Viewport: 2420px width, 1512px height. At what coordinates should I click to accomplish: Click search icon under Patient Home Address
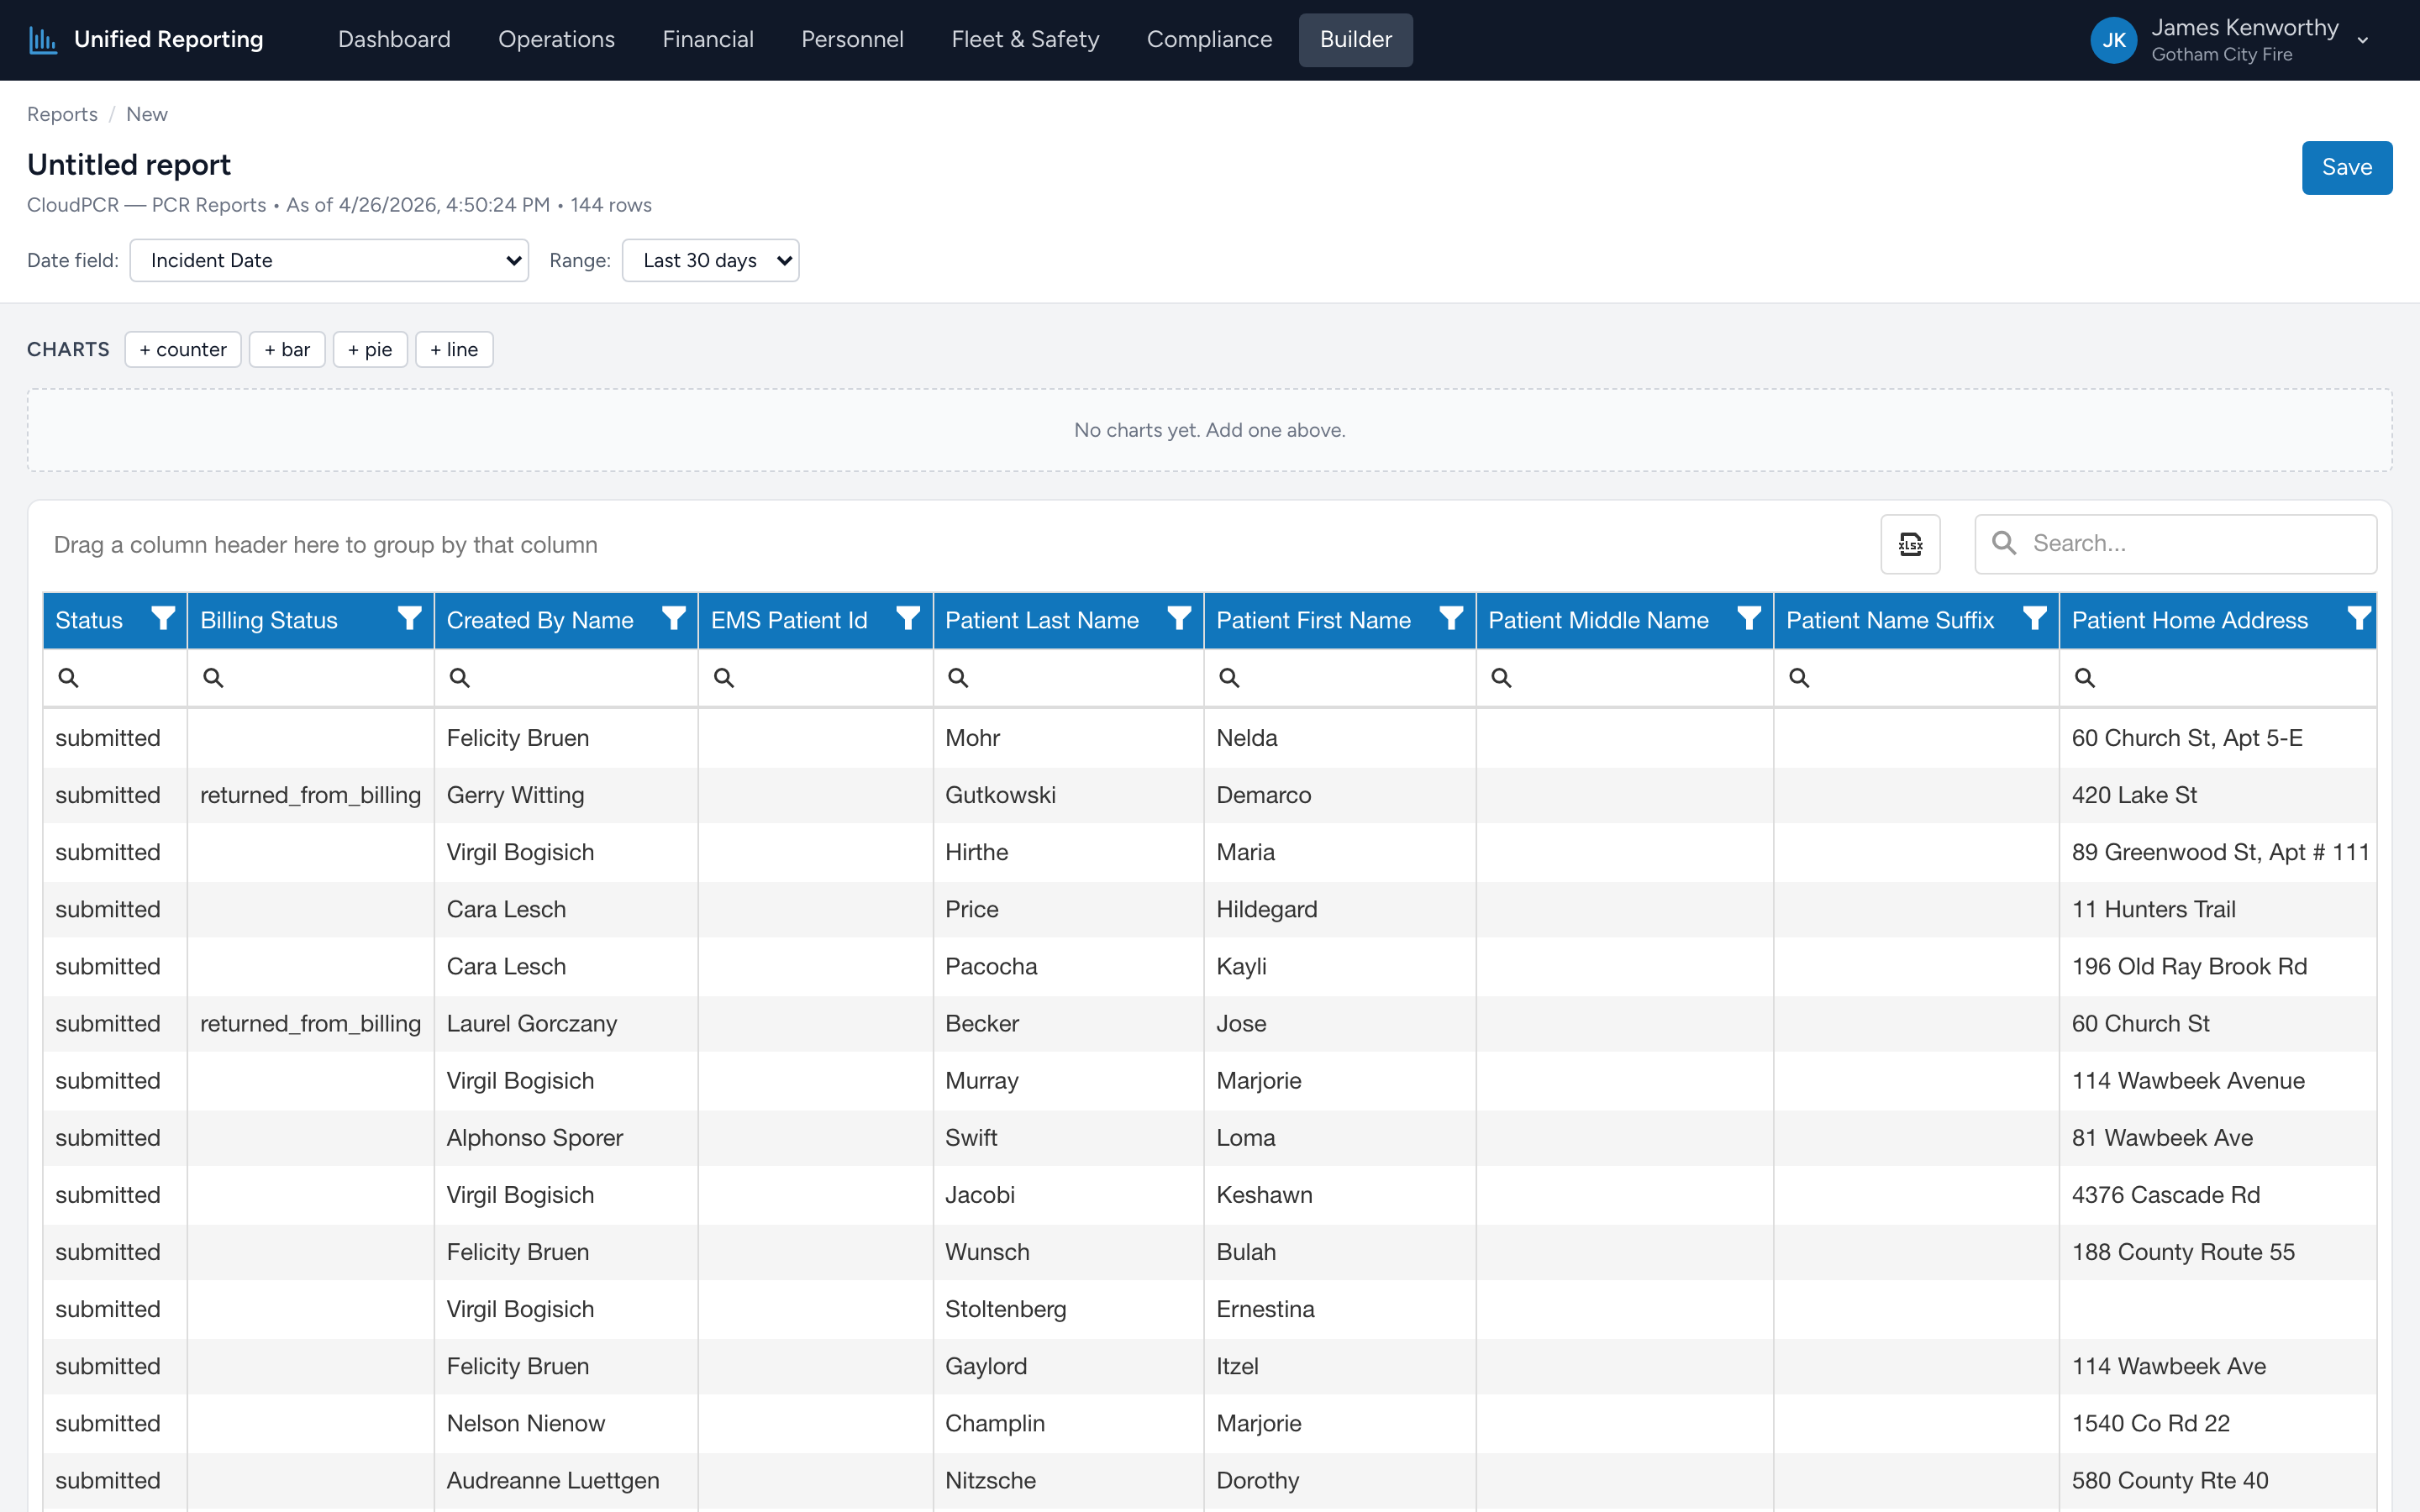(2085, 678)
